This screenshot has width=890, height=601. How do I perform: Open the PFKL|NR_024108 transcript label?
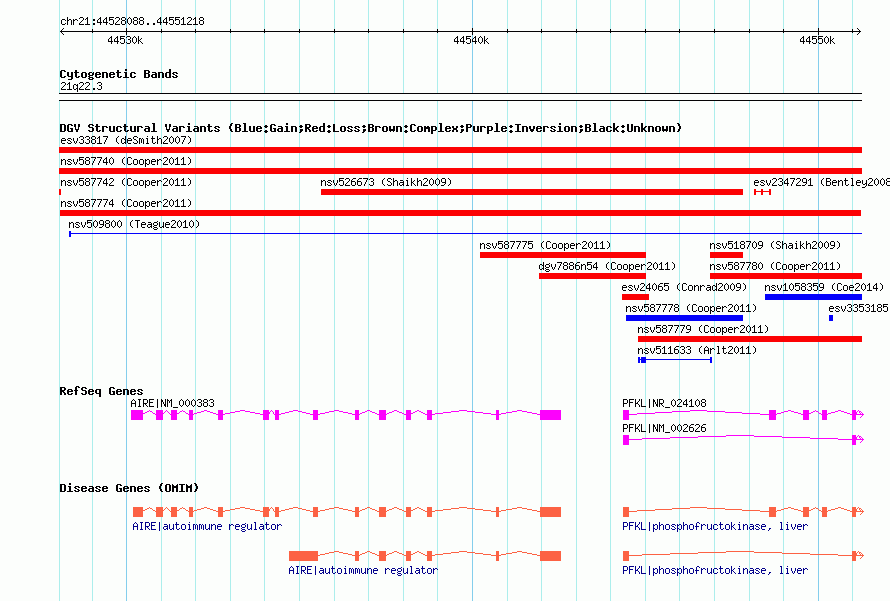(x=664, y=403)
